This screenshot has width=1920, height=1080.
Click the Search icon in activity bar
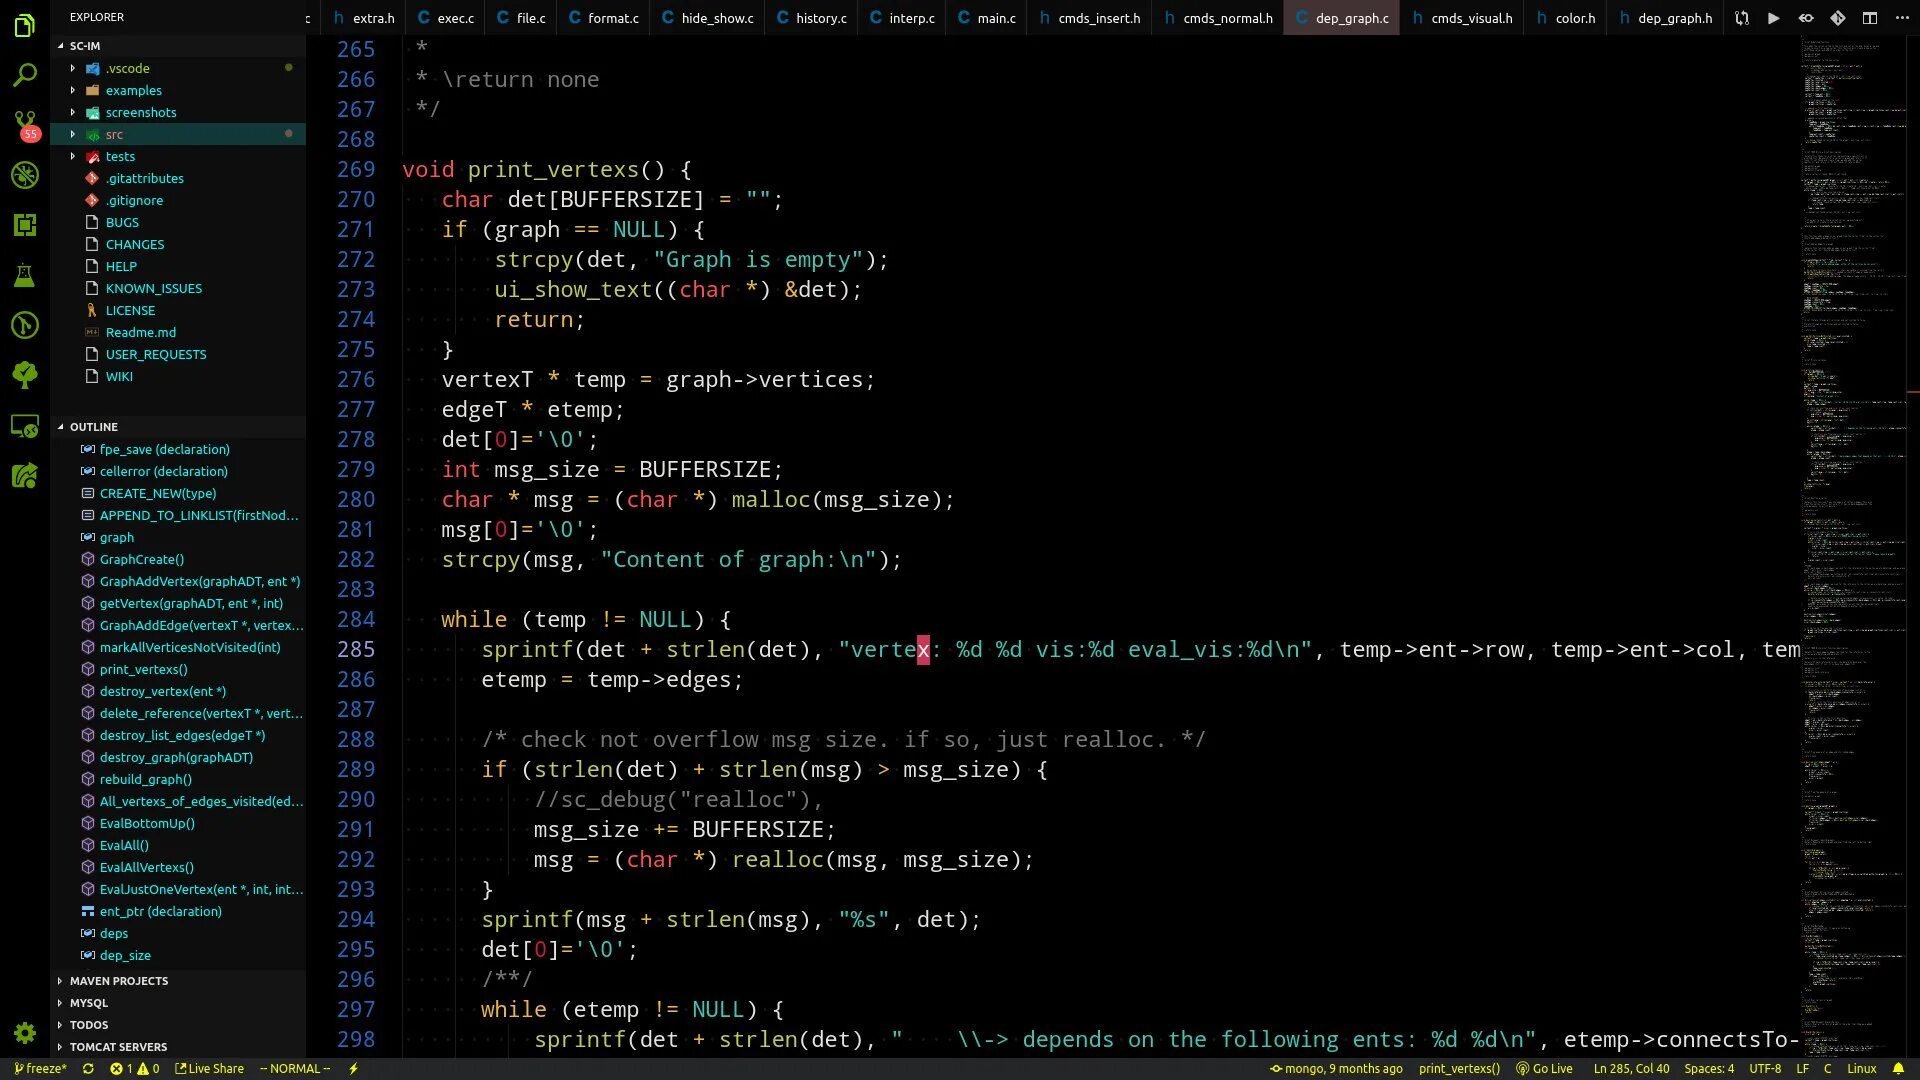point(24,75)
